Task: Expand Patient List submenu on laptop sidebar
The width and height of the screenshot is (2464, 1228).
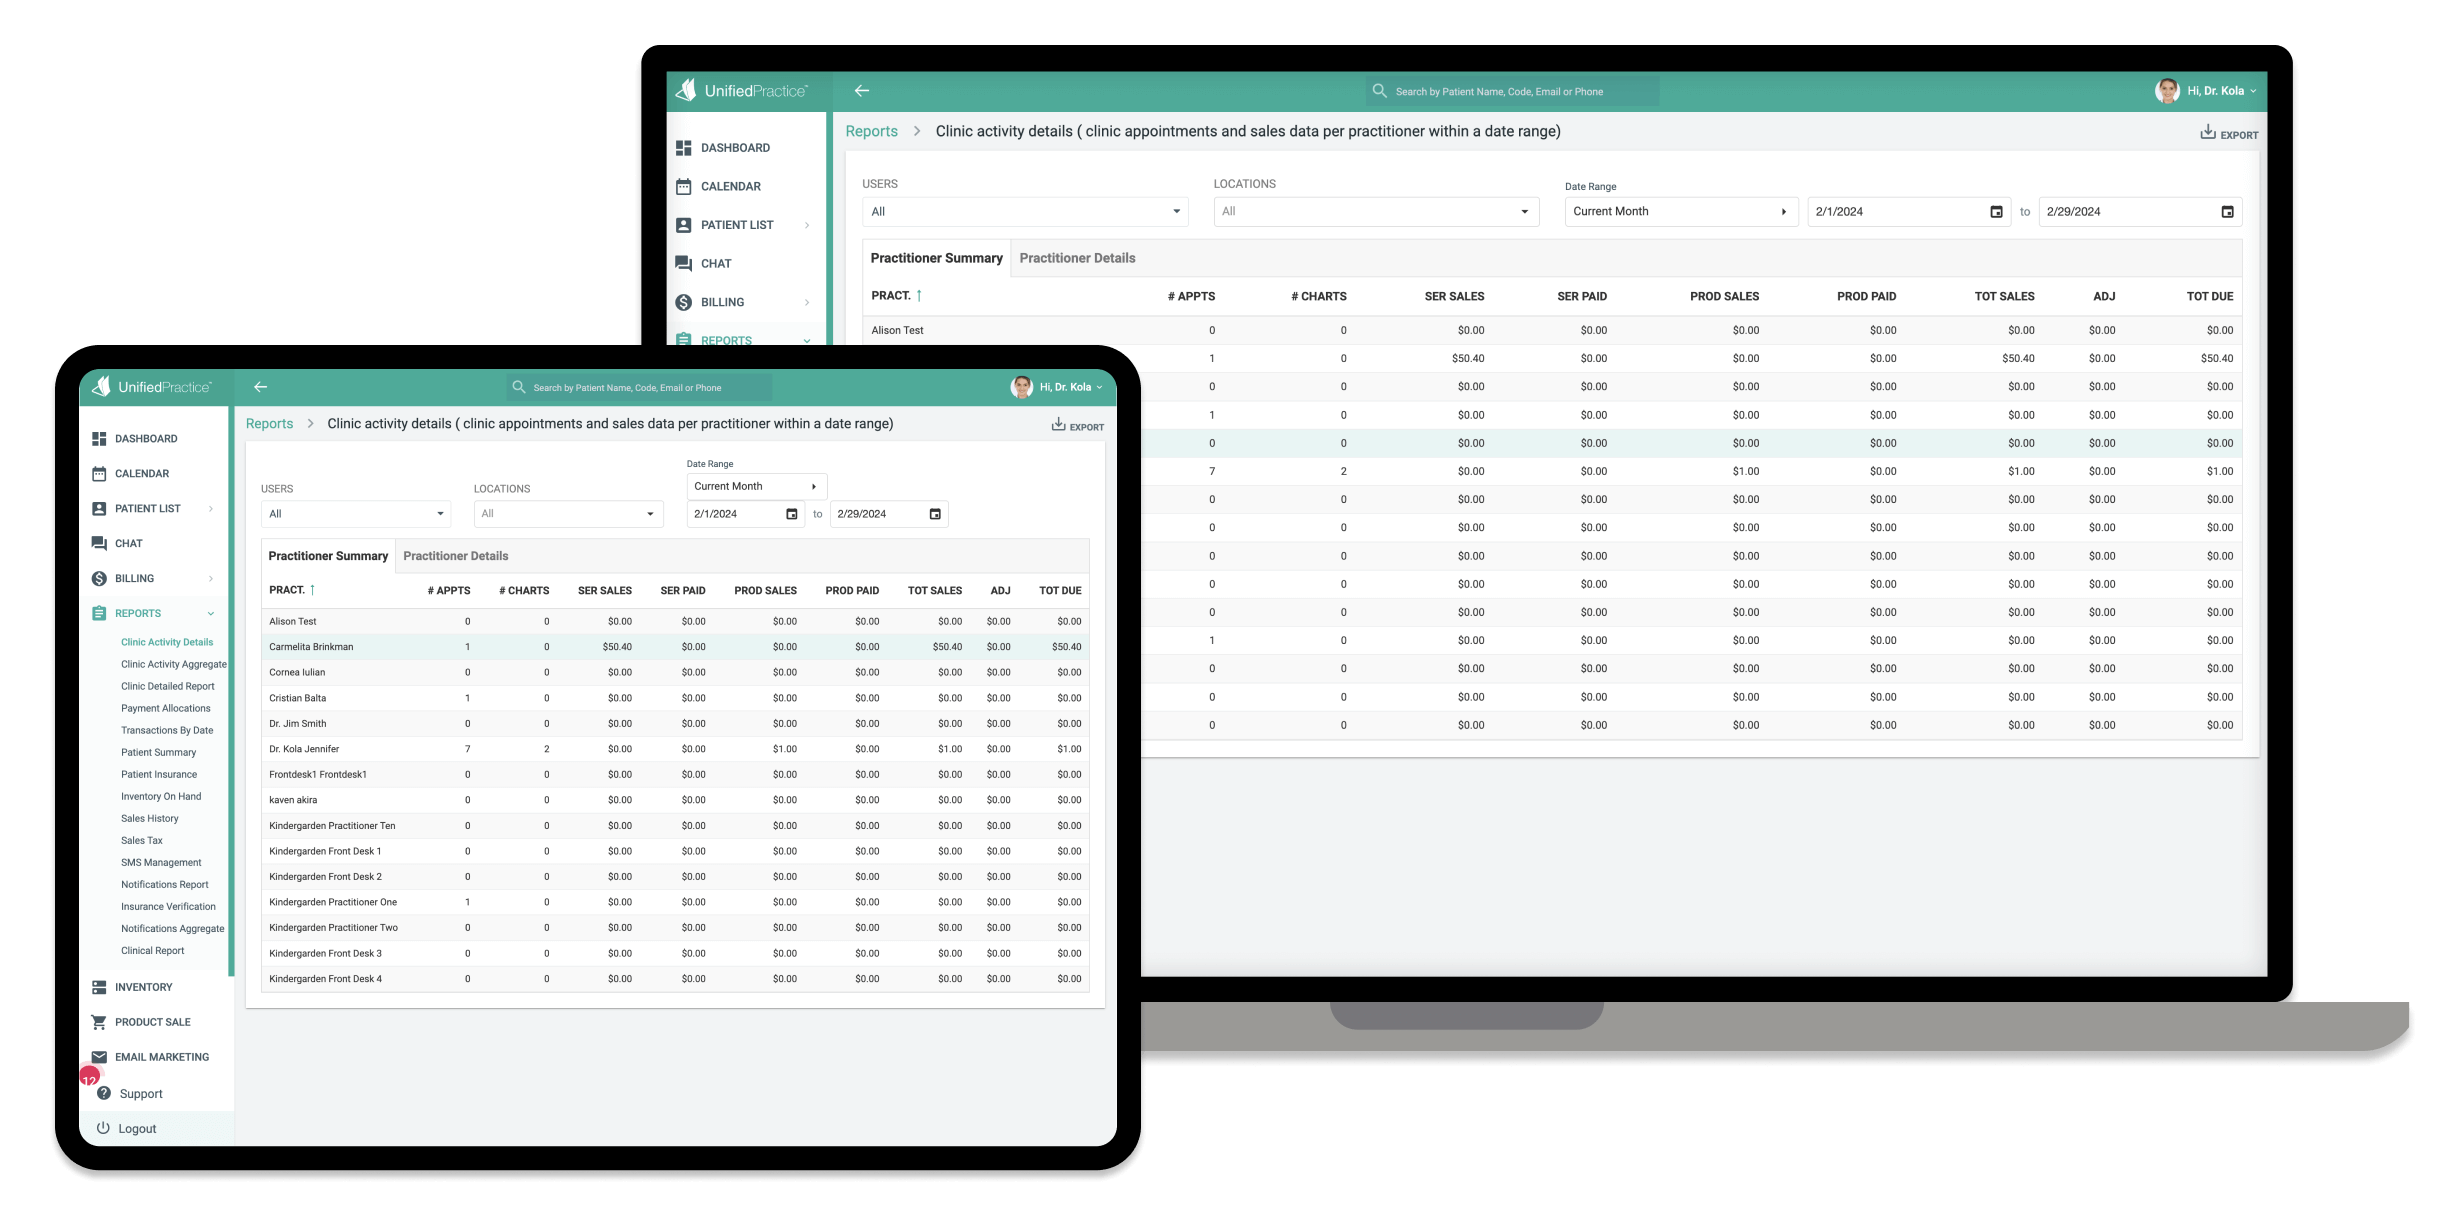Action: pos(806,226)
